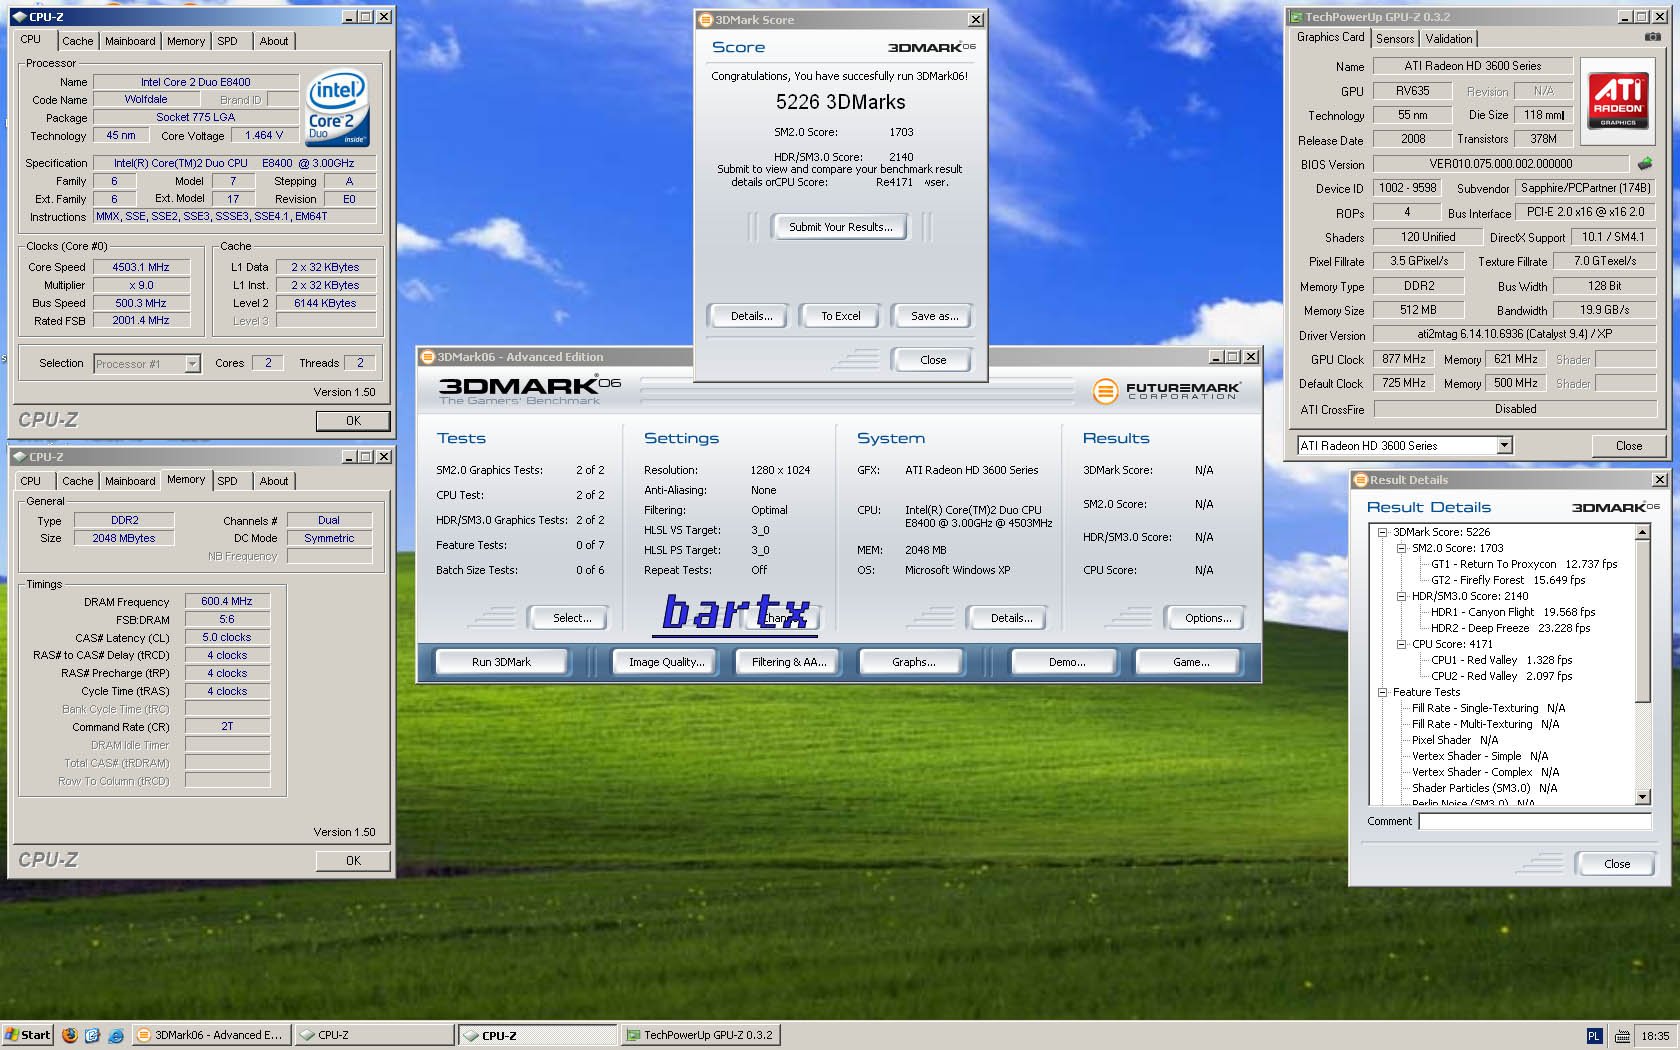This screenshot has width=1680, height=1050.
Task: Click Details... in 3DMark Score dialog
Action: 751,316
